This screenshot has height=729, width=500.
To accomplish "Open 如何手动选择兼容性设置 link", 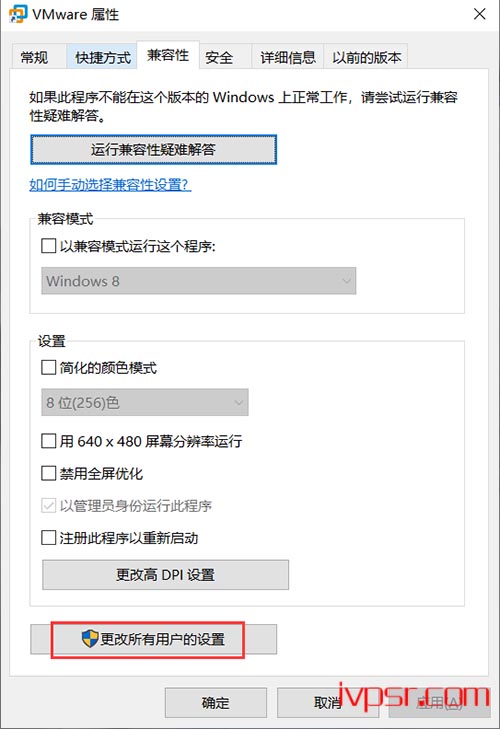I will (x=110, y=185).
